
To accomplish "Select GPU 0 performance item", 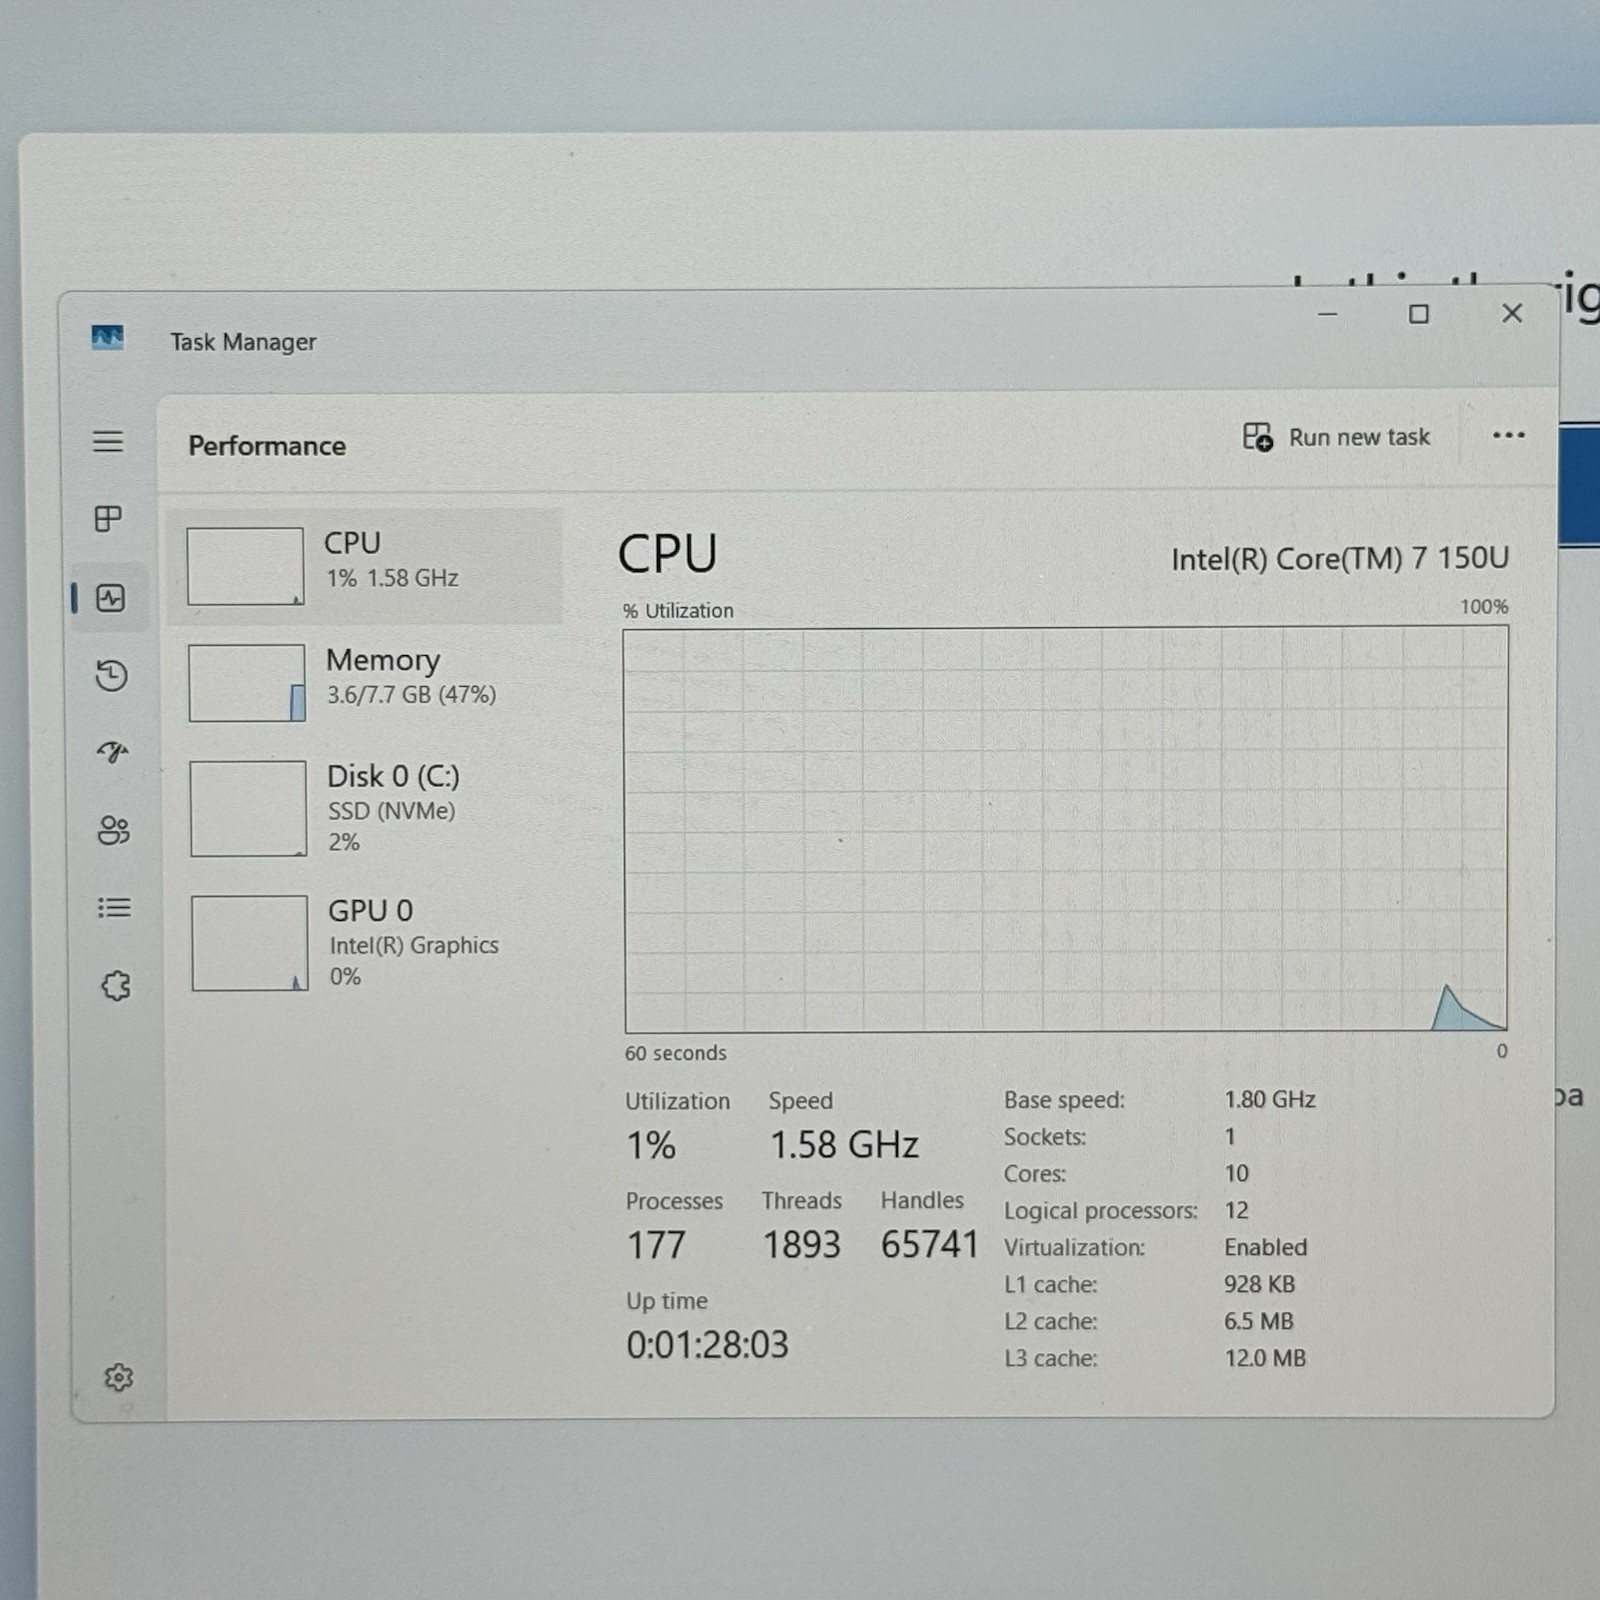I will [x=366, y=943].
